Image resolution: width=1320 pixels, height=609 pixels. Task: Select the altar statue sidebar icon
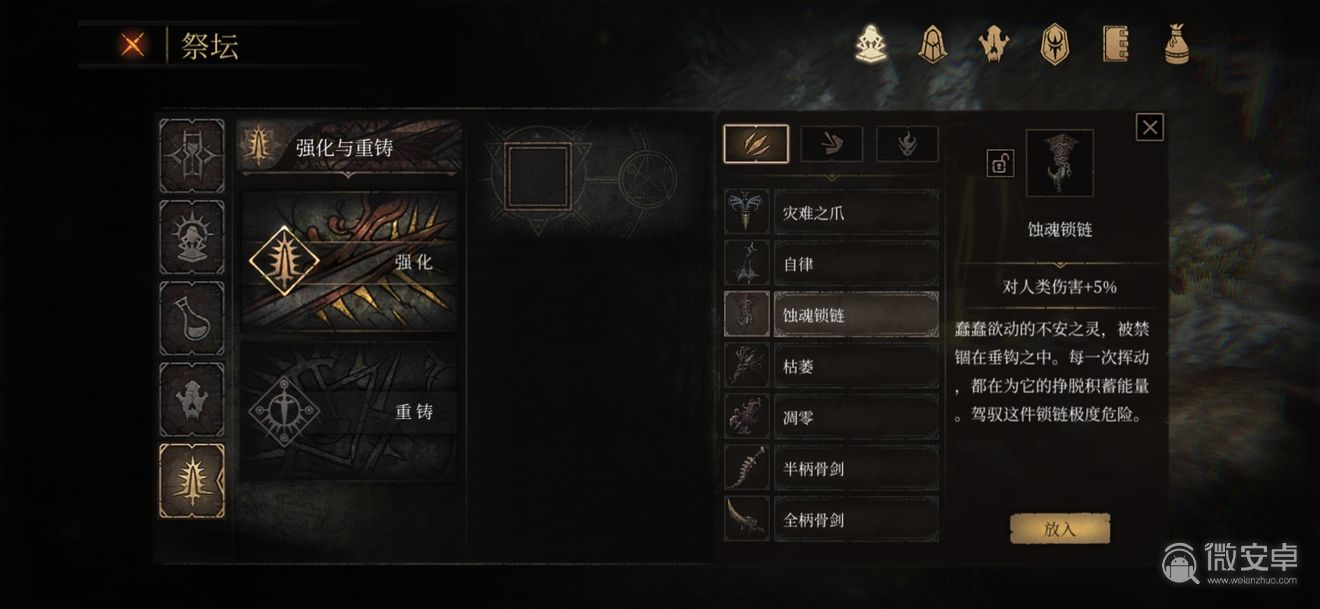pos(192,237)
